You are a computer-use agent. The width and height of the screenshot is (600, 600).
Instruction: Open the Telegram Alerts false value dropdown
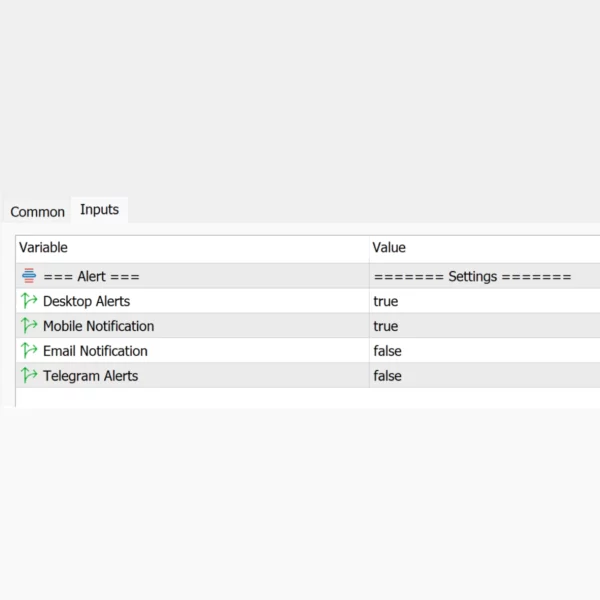tap(387, 376)
